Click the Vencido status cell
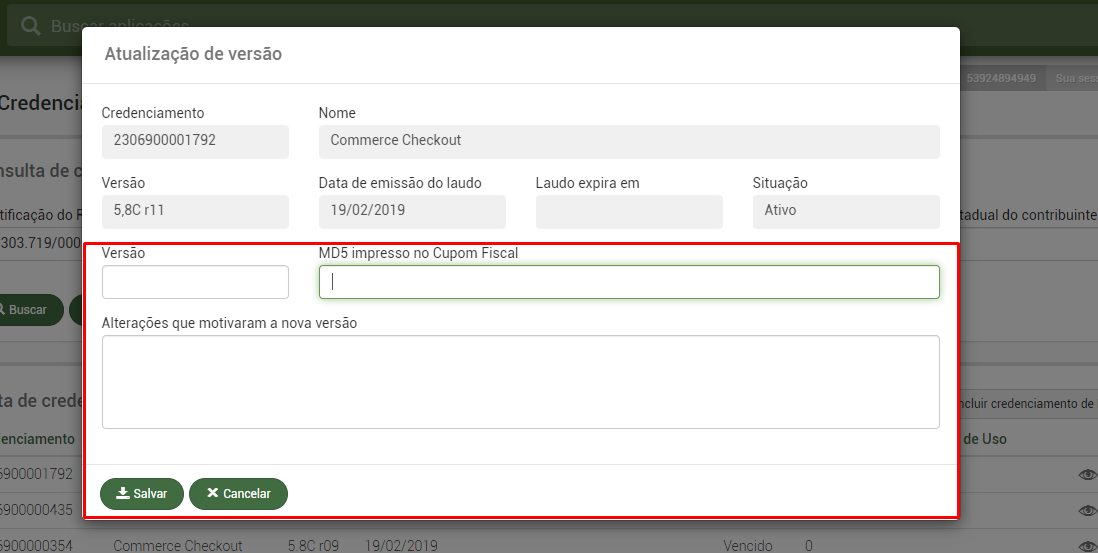 [x=748, y=545]
